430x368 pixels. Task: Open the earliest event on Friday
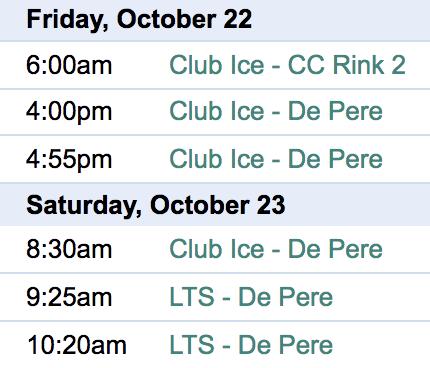(x=287, y=65)
